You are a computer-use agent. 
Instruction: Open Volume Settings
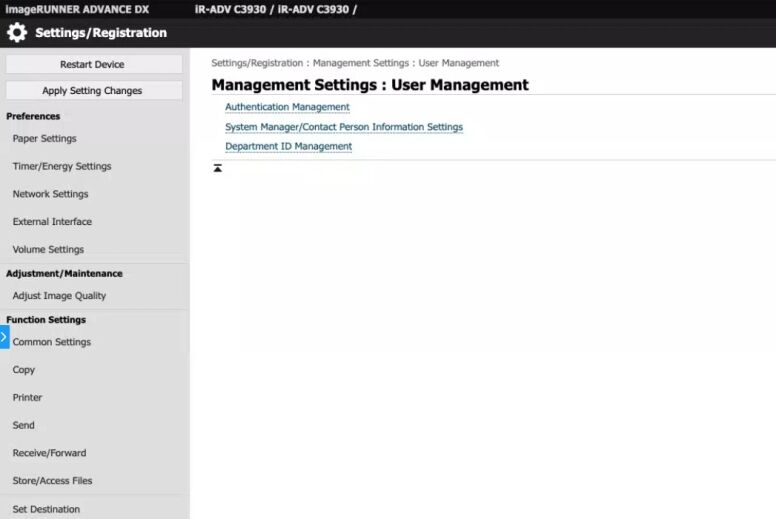48,250
